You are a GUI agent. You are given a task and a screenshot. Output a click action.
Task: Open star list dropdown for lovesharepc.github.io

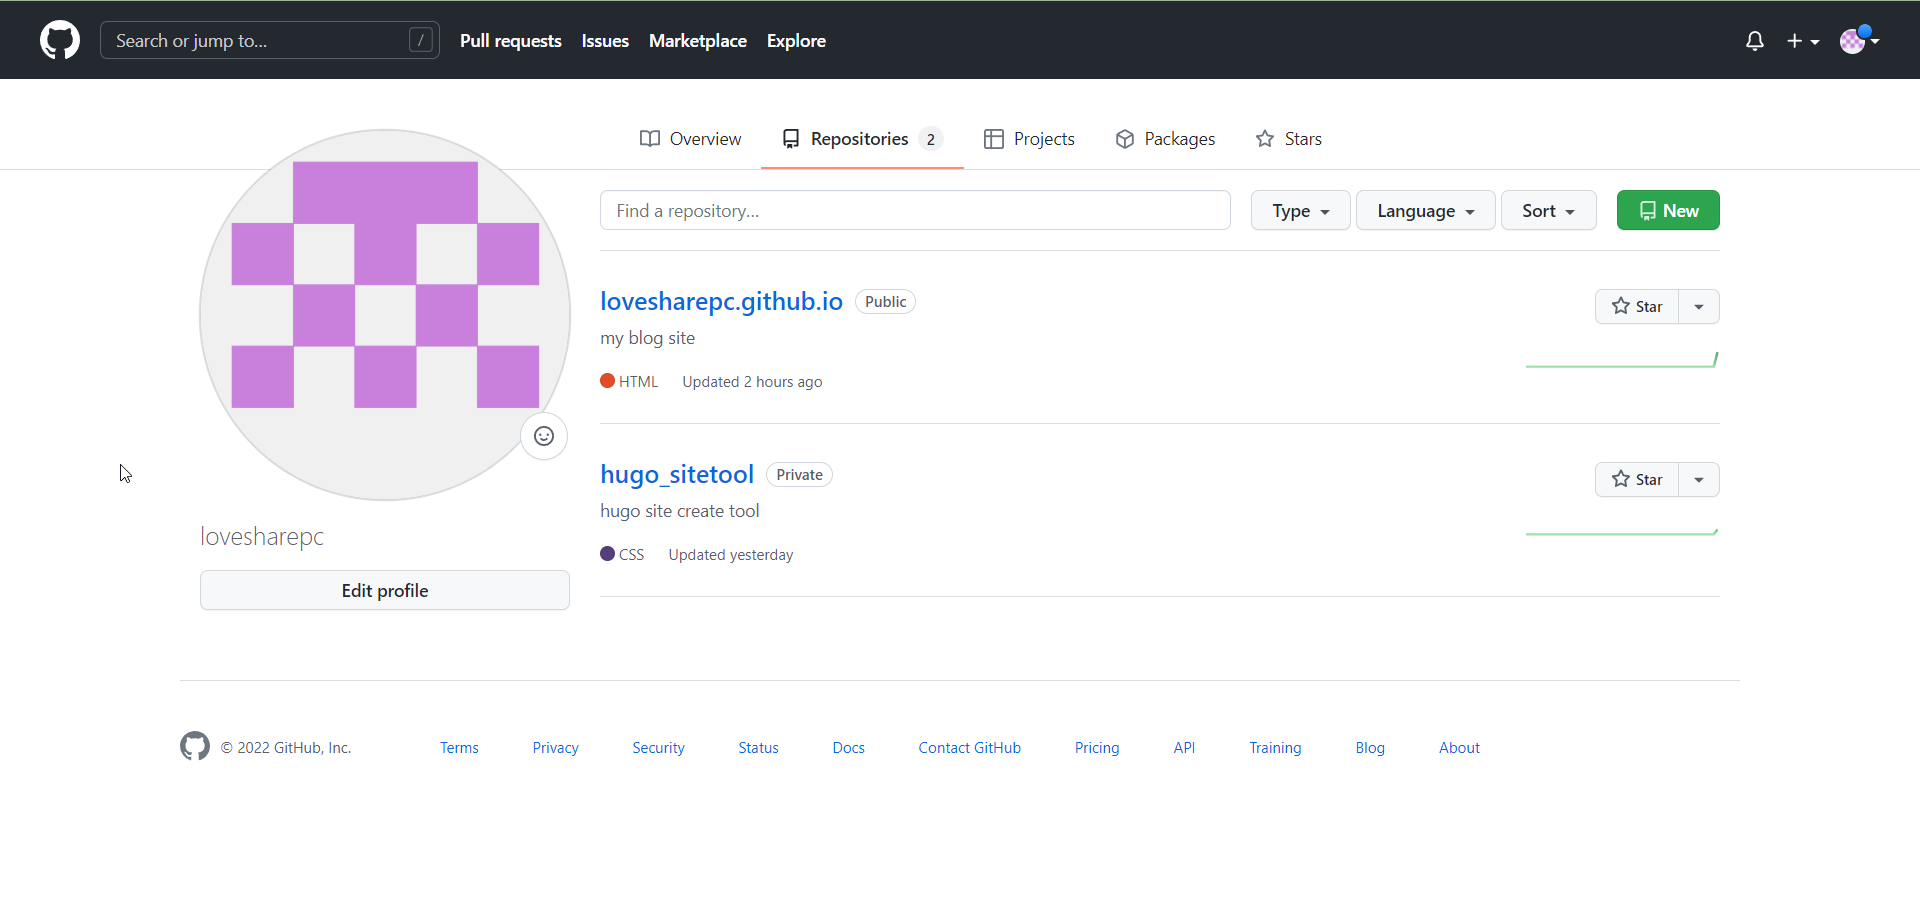point(1699,307)
